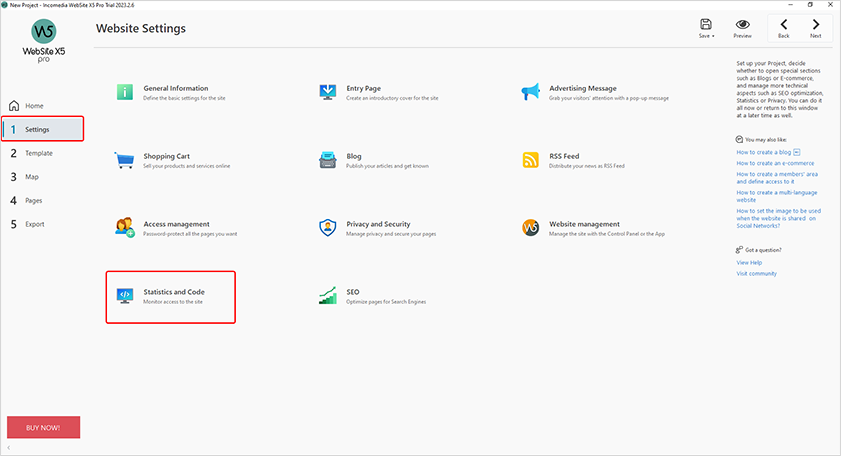Screen dimensions: 841x456
Task: Open the Home sidebar item
Action: pos(43,106)
